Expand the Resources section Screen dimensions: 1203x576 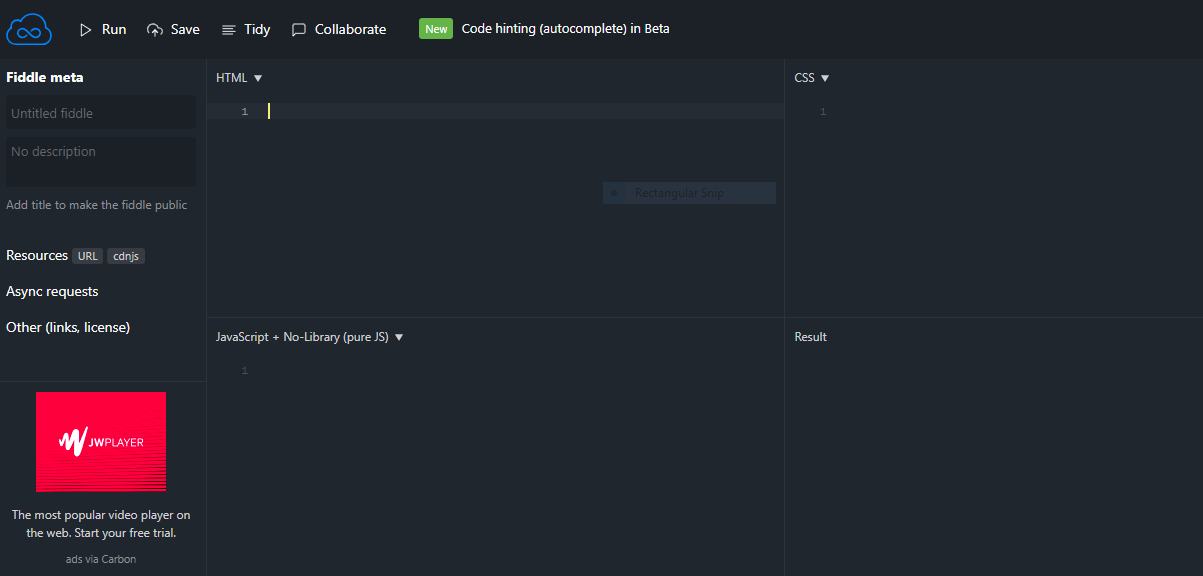(37, 255)
